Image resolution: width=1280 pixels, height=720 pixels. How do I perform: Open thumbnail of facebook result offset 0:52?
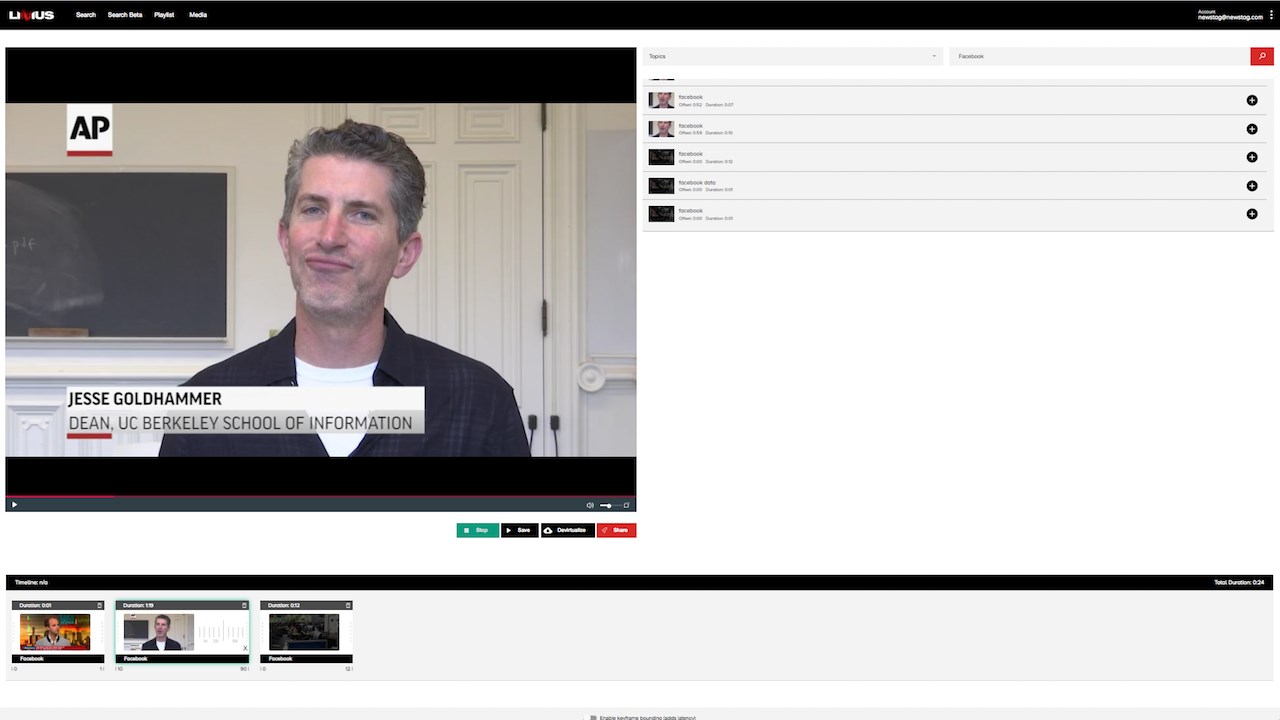661,100
